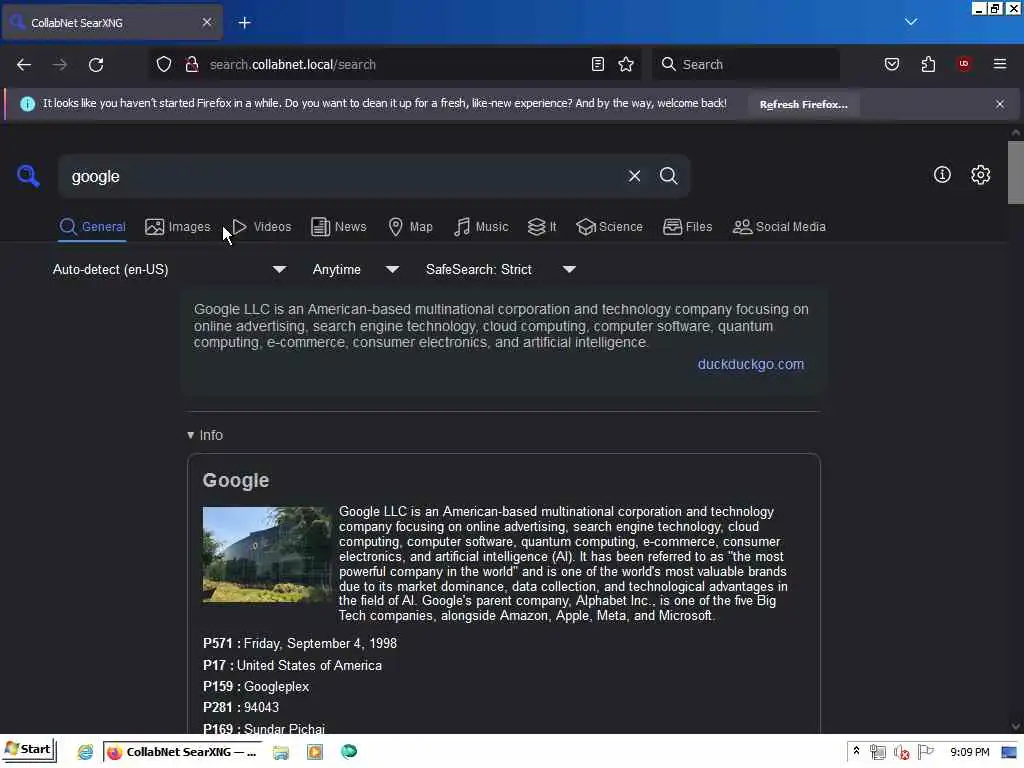Click the Firefox Search box
The width and height of the screenshot is (1024, 768).
745,64
